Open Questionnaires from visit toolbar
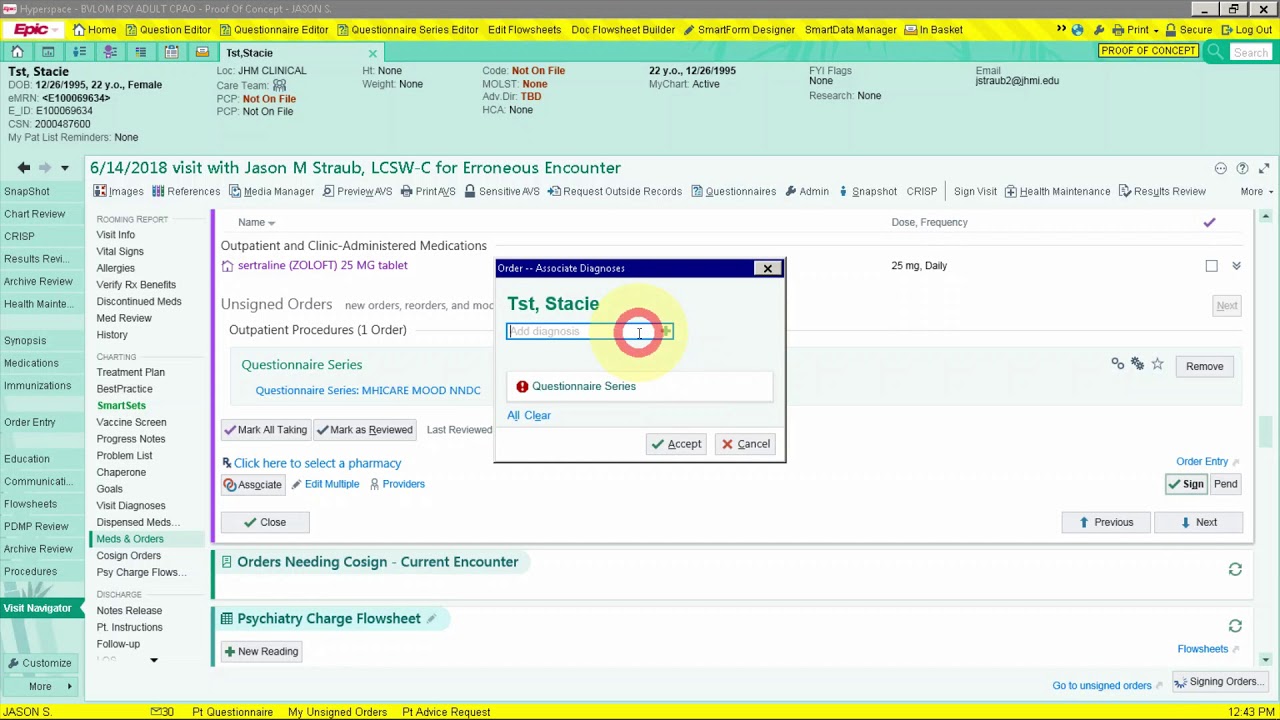 pyautogui.click(x=732, y=191)
